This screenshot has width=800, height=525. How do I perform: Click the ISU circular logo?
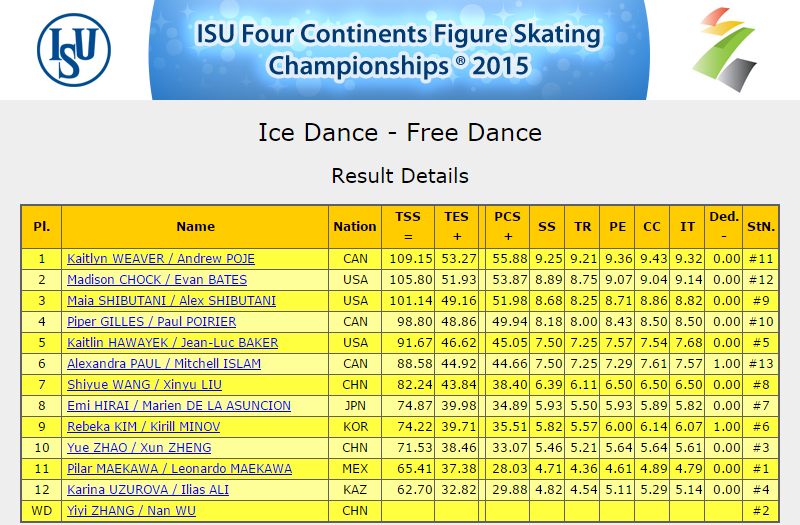pos(74,49)
